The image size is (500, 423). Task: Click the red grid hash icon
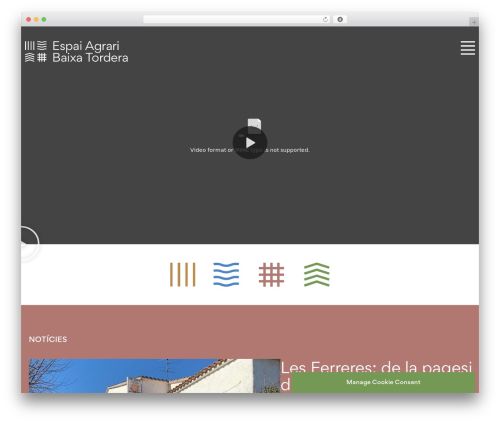271,275
